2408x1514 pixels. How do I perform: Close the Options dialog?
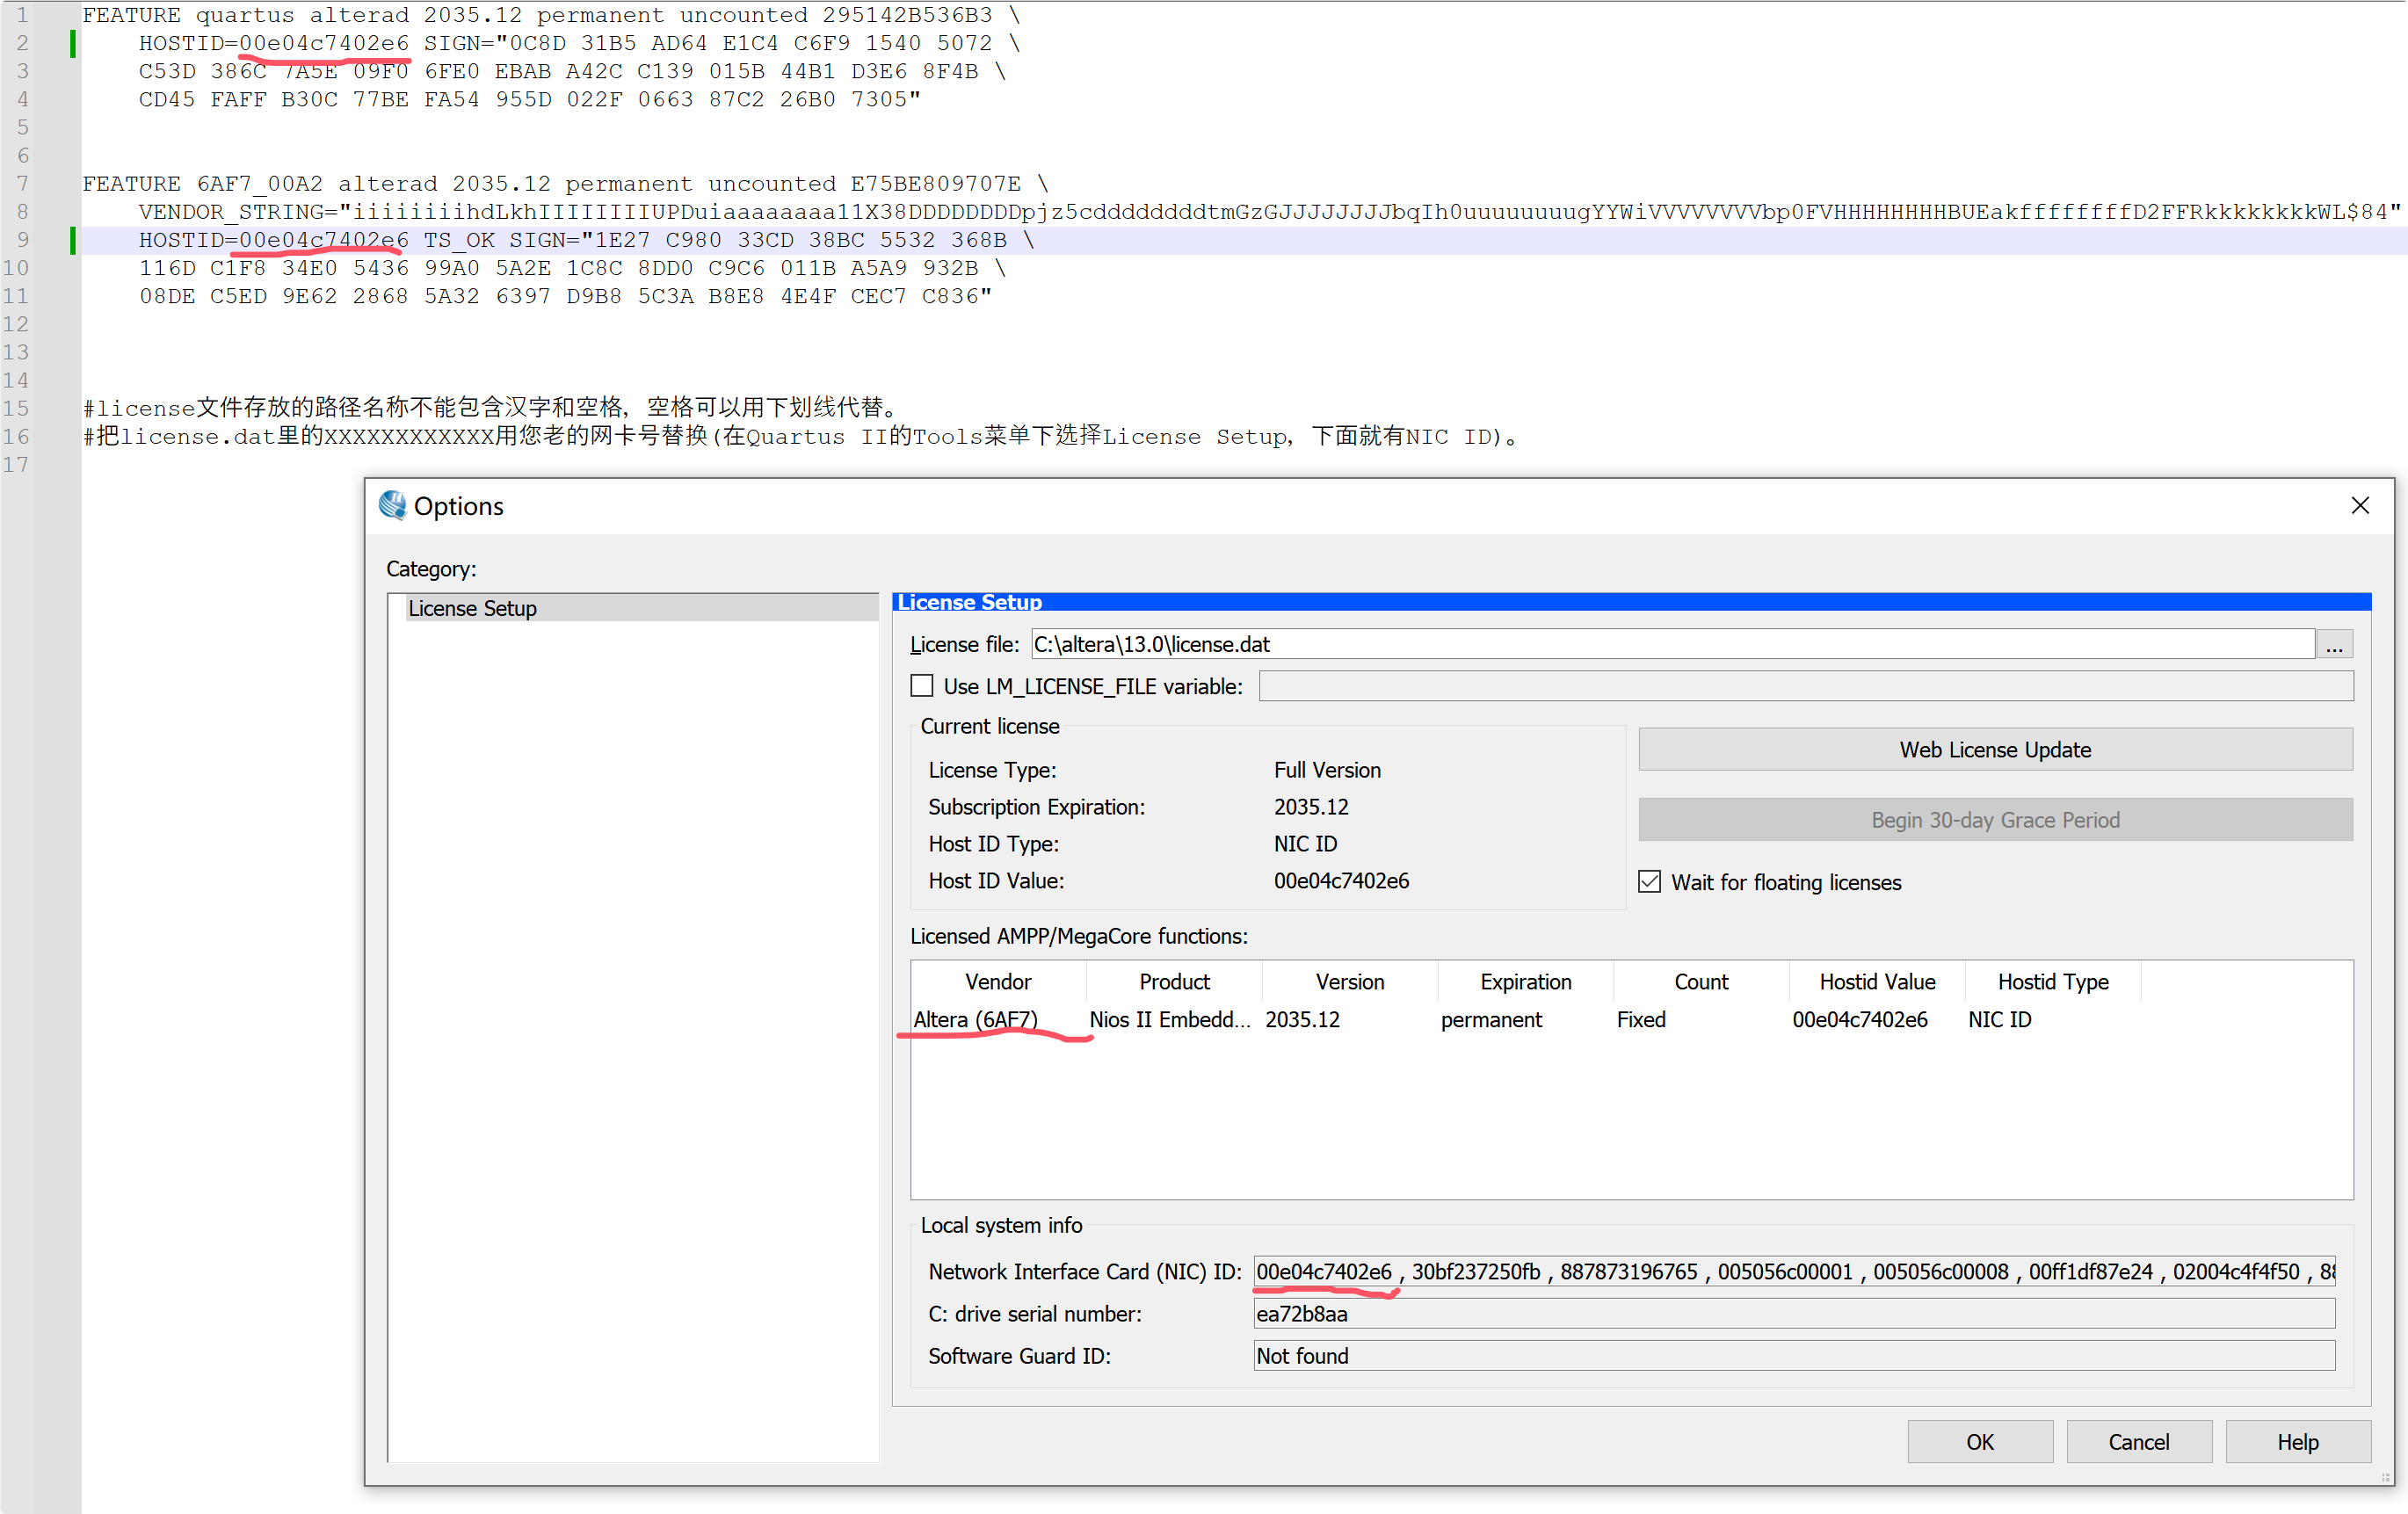[x=2360, y=505]
